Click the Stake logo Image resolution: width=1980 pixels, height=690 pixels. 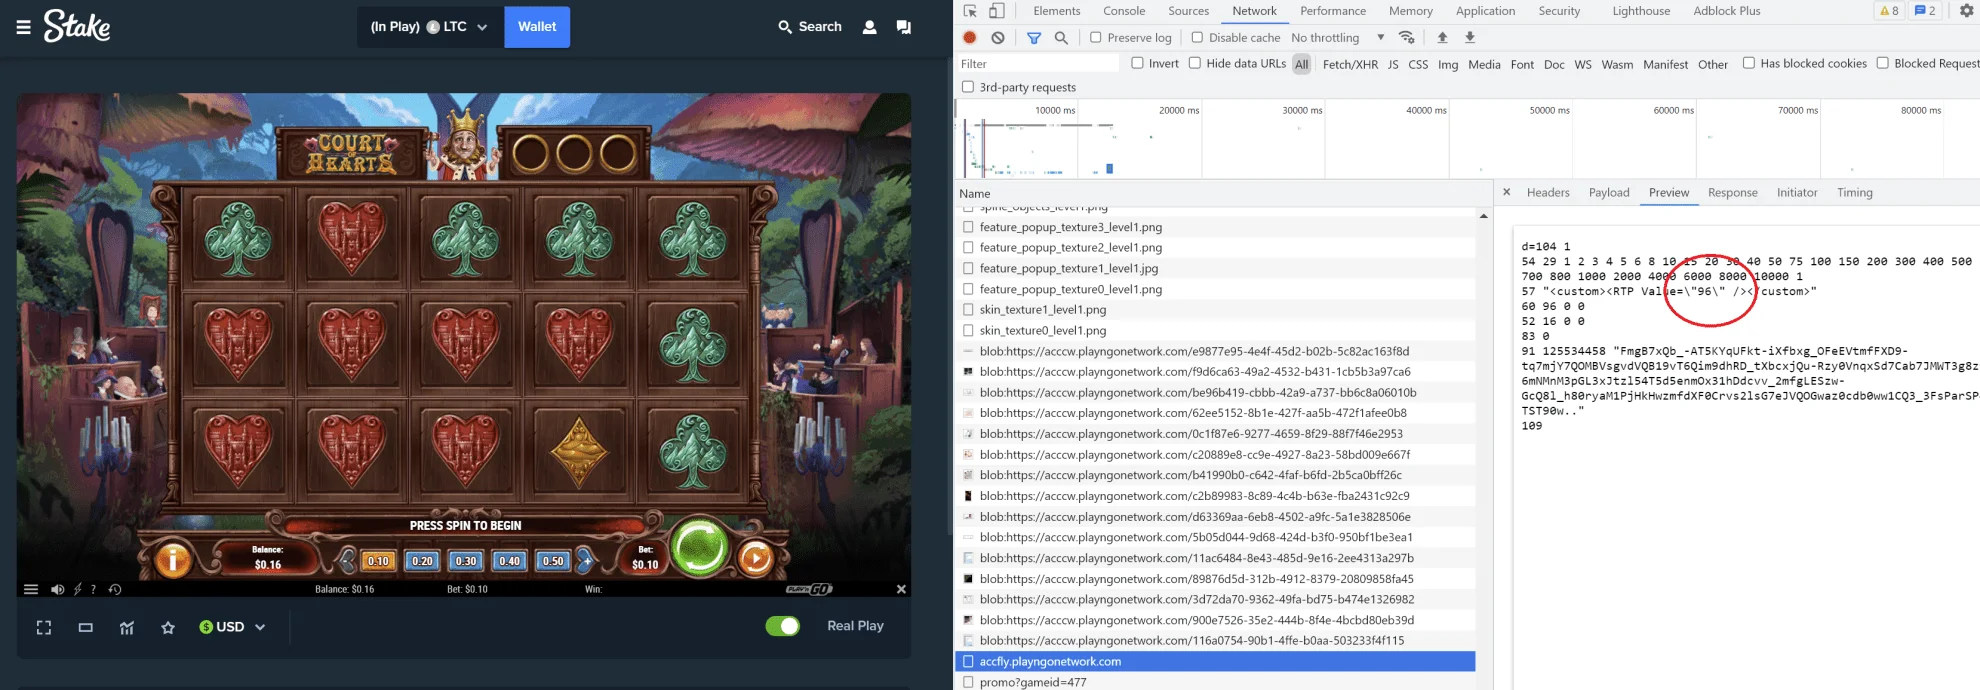(x=77, y=26)
